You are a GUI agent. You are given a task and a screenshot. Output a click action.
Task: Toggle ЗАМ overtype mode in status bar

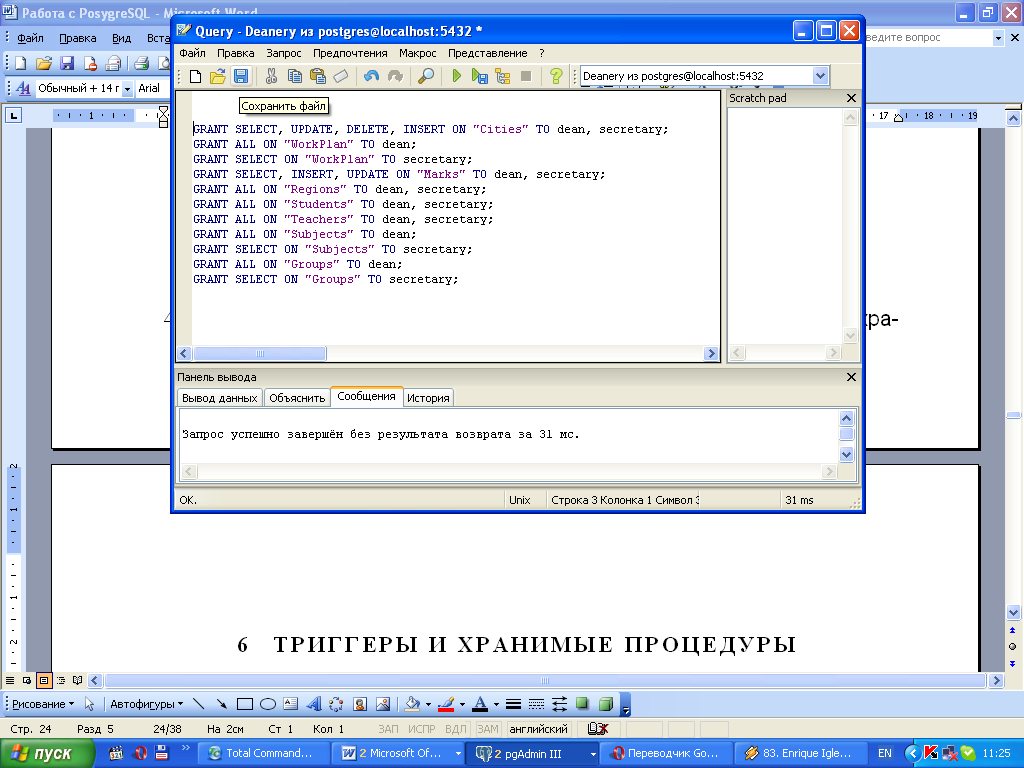tap(488, 729)
